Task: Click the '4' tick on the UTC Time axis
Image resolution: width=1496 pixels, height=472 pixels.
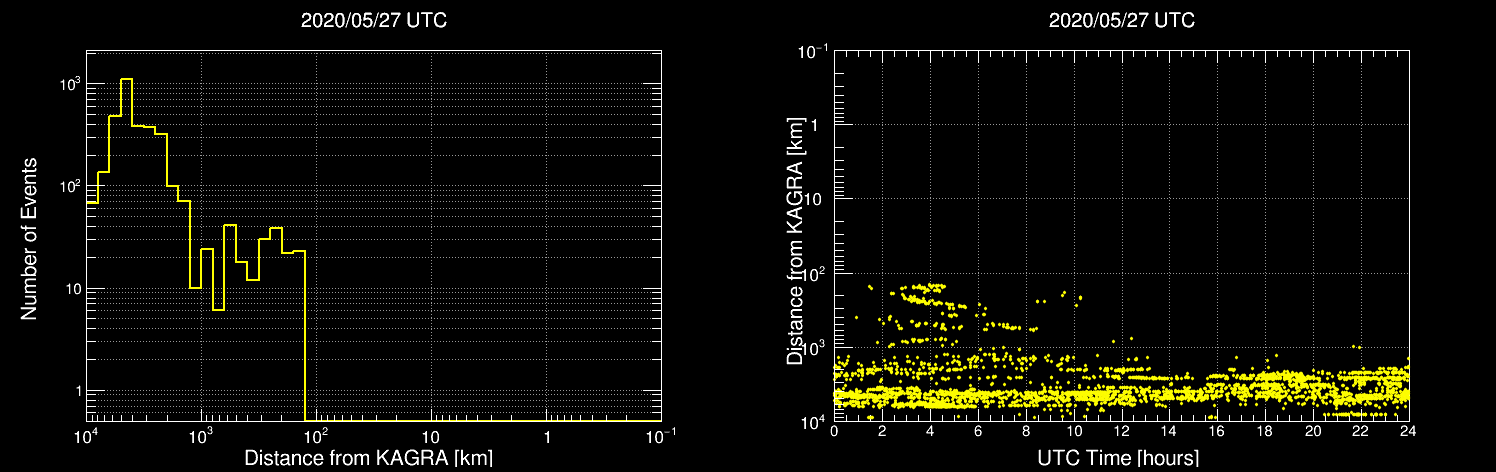Action: pos(930,433)
